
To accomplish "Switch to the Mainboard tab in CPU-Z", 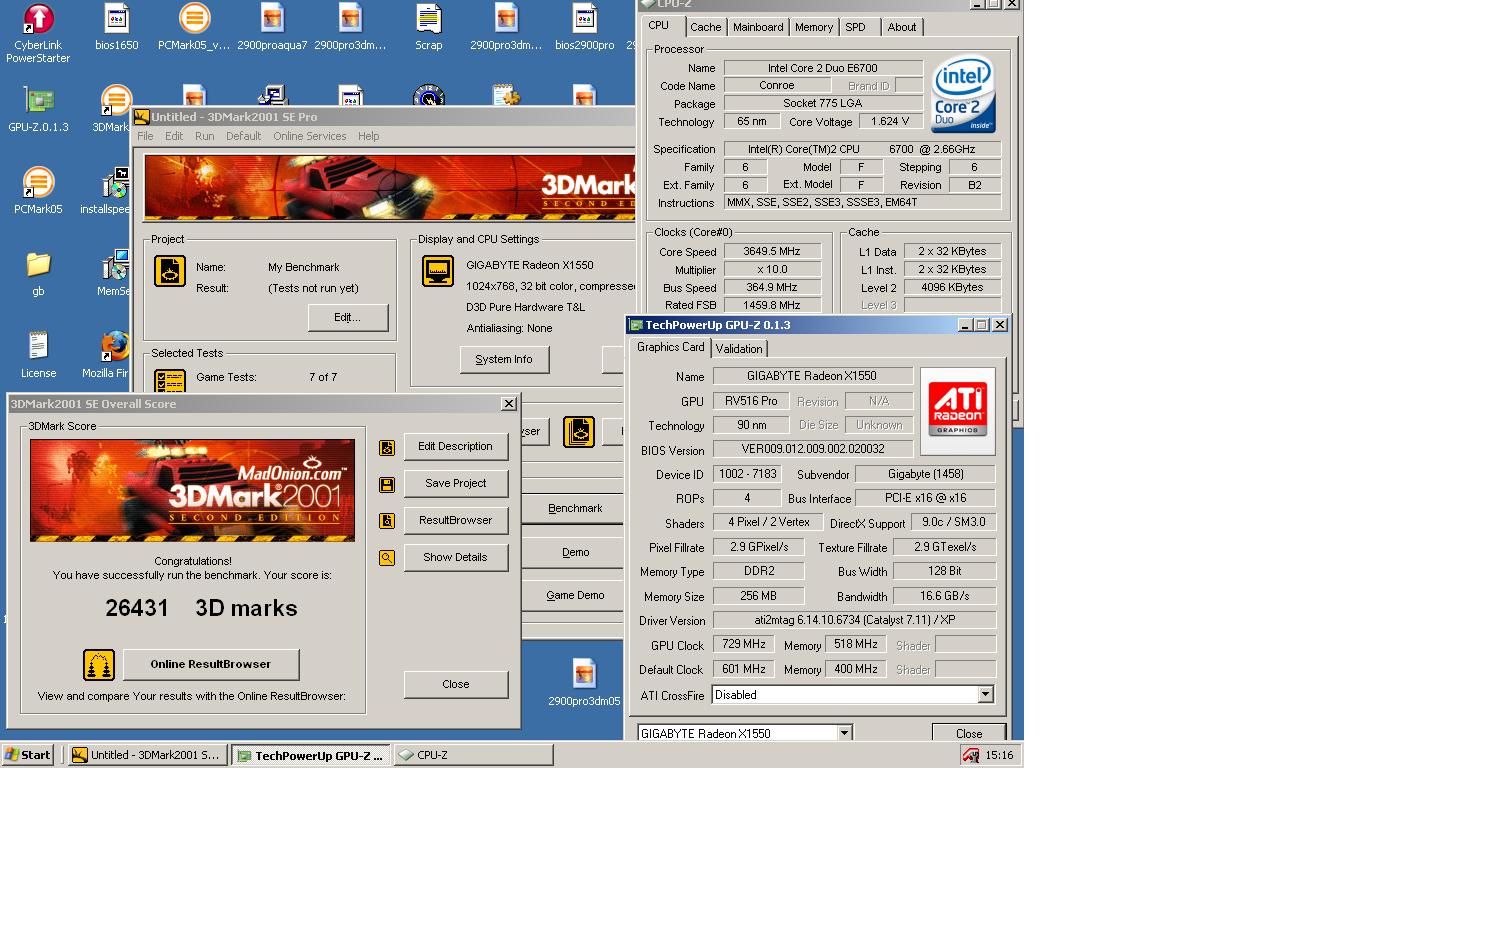I will (x=758, y=27).
